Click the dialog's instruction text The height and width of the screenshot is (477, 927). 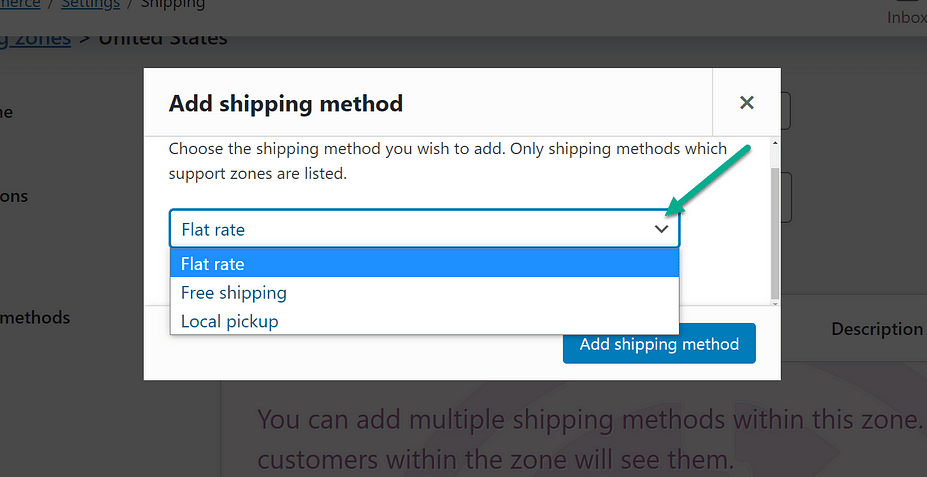(447, 160)
